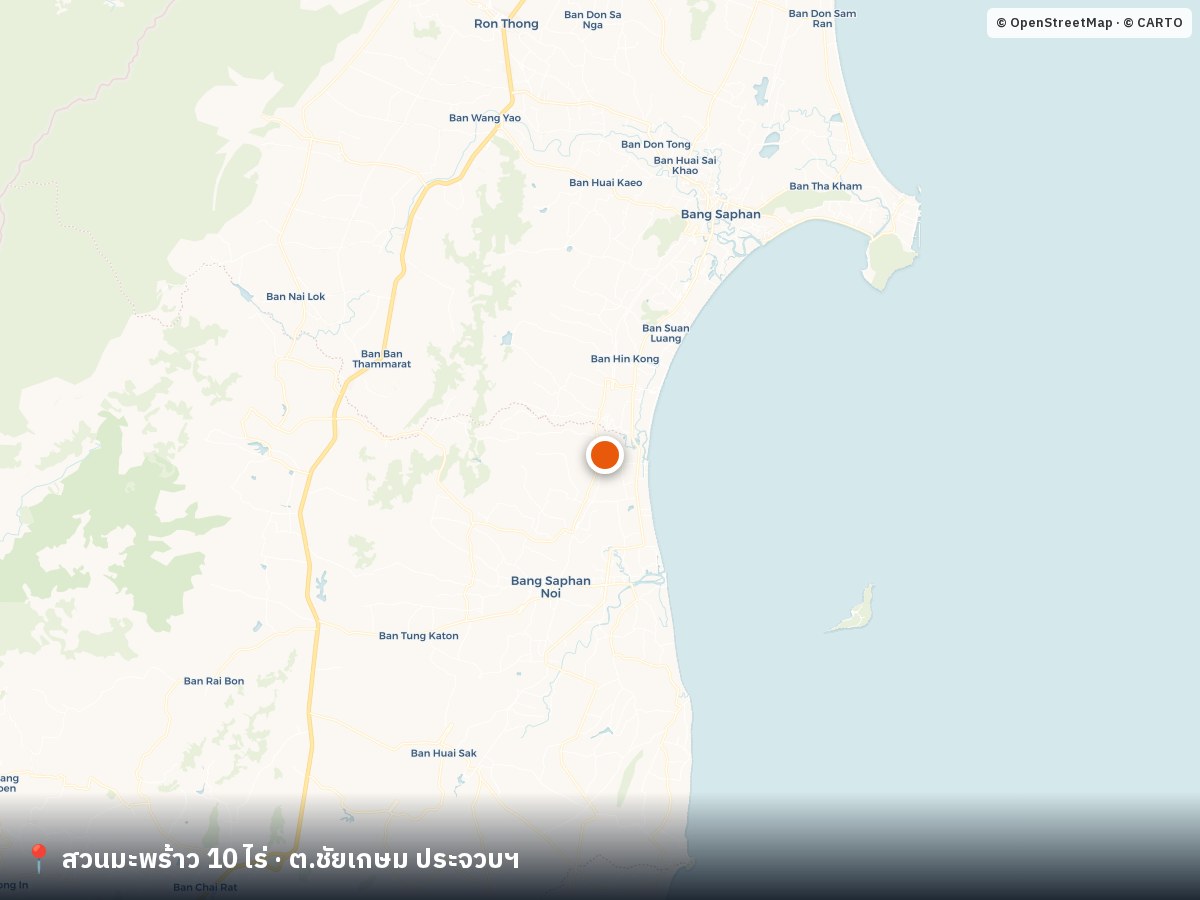Click the Ban Nai Lok label
Screen dimensions: 1200x900
tap(296, 297)
